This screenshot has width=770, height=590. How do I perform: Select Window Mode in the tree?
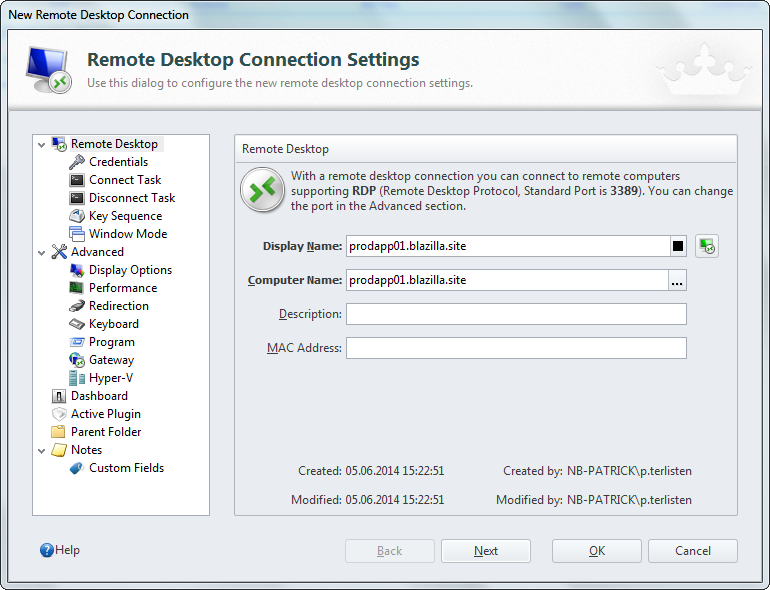pyautogui.click(x=127, y=234)
